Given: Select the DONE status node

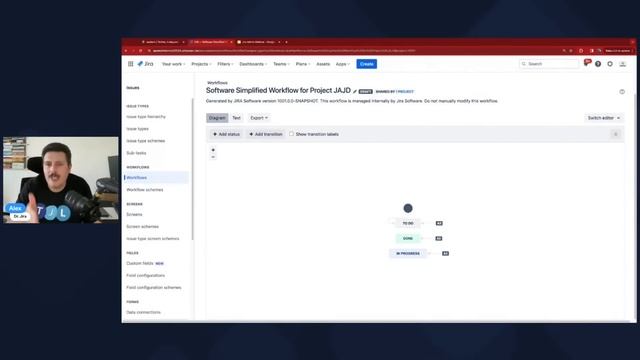Looking at the screenshot, I should coord(408,238).
